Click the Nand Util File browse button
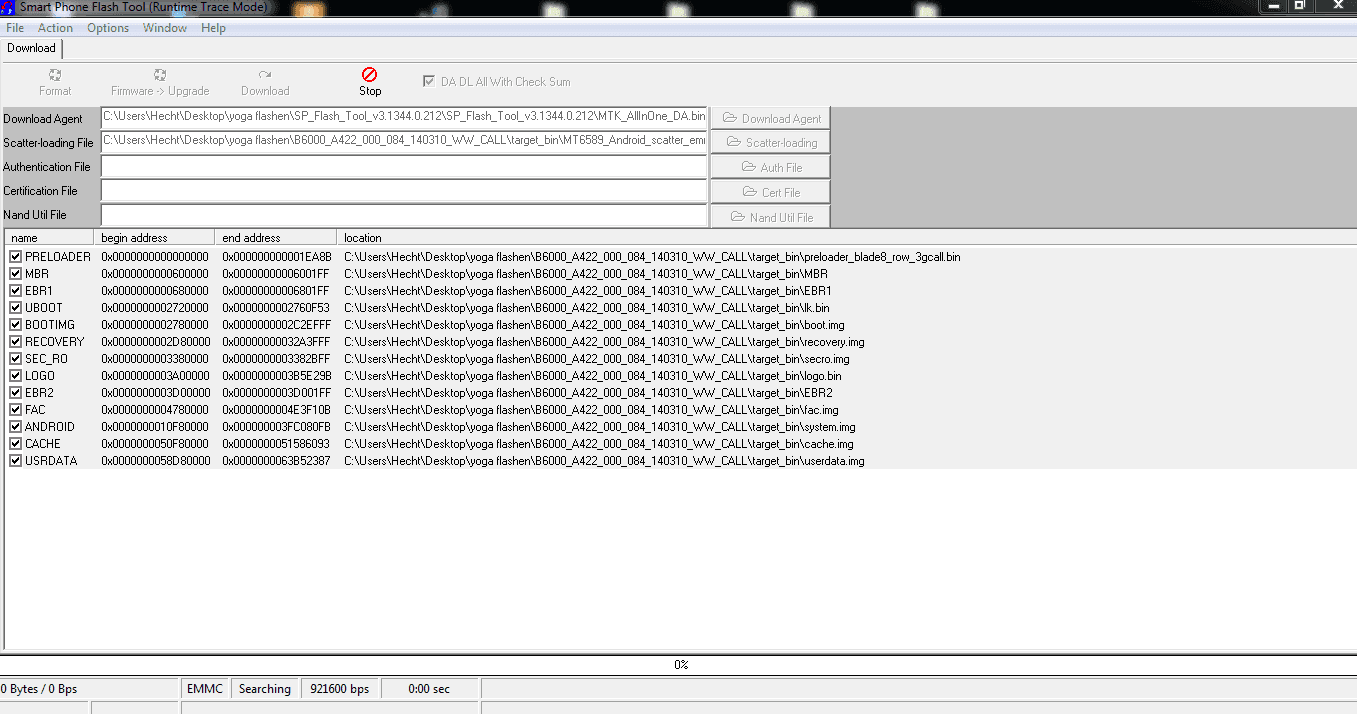1357x714 pixels. coord(770,217)
